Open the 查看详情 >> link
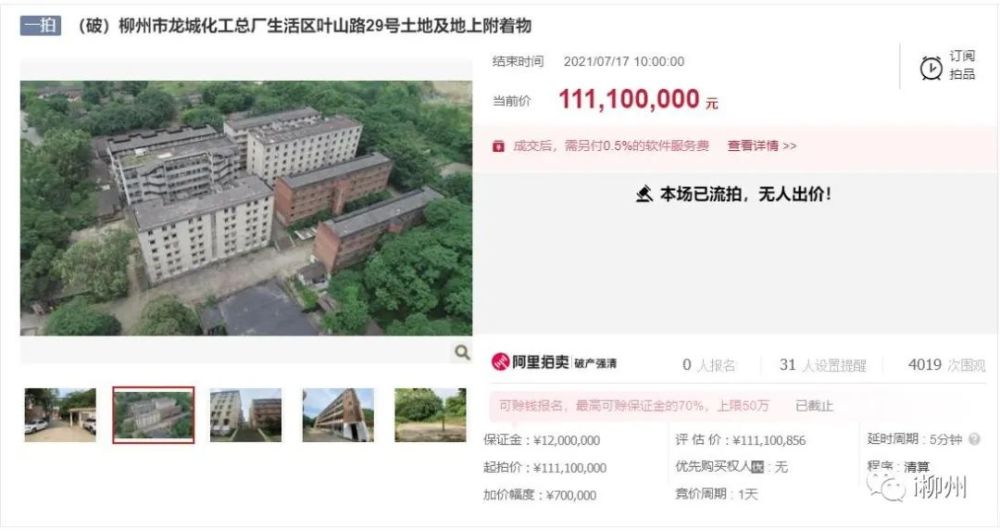 pyautogui.click(x=761, y=146)
